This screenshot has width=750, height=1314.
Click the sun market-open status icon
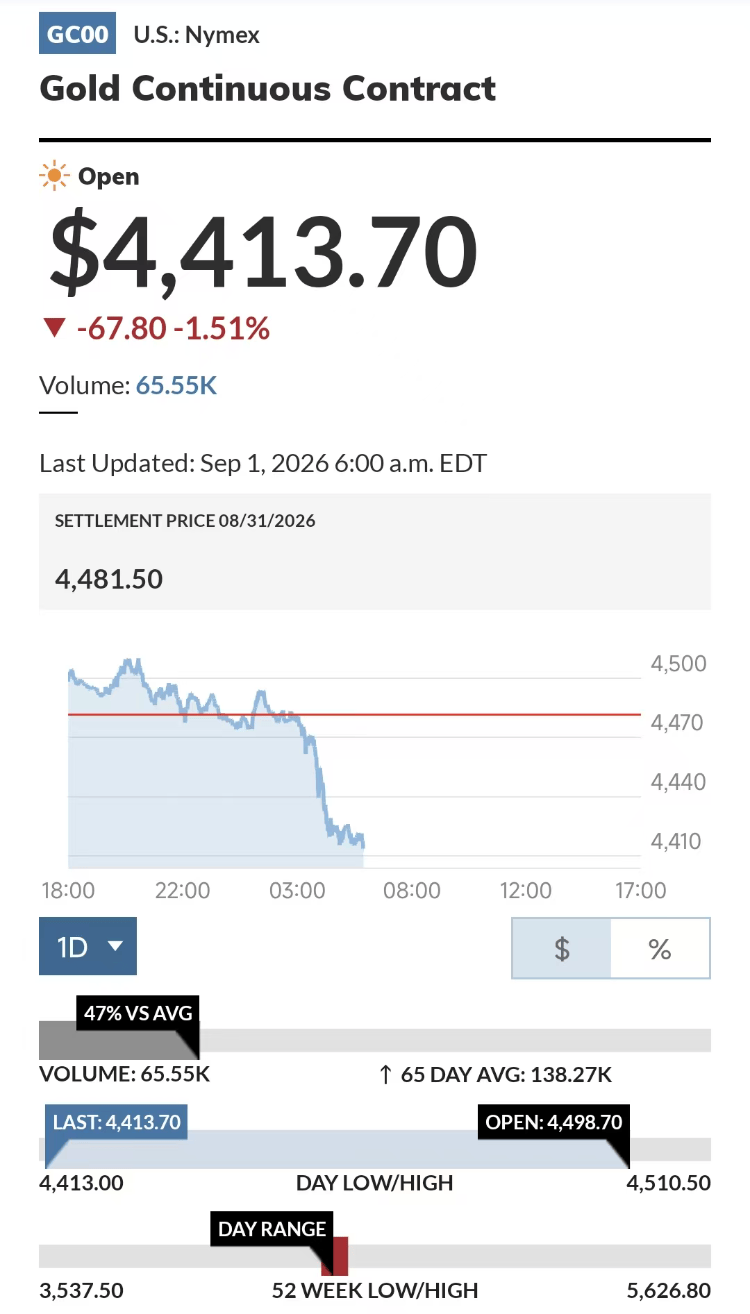coord(52,177)
